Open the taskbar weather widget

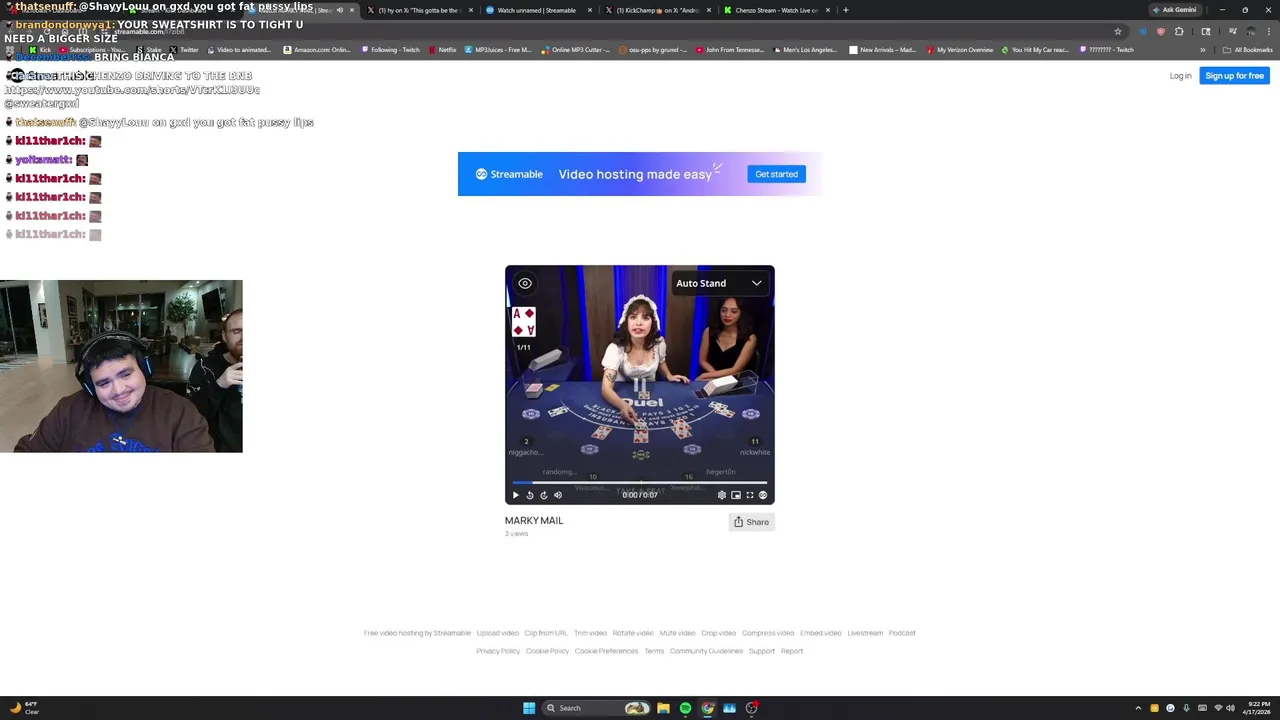coord(24,708)
